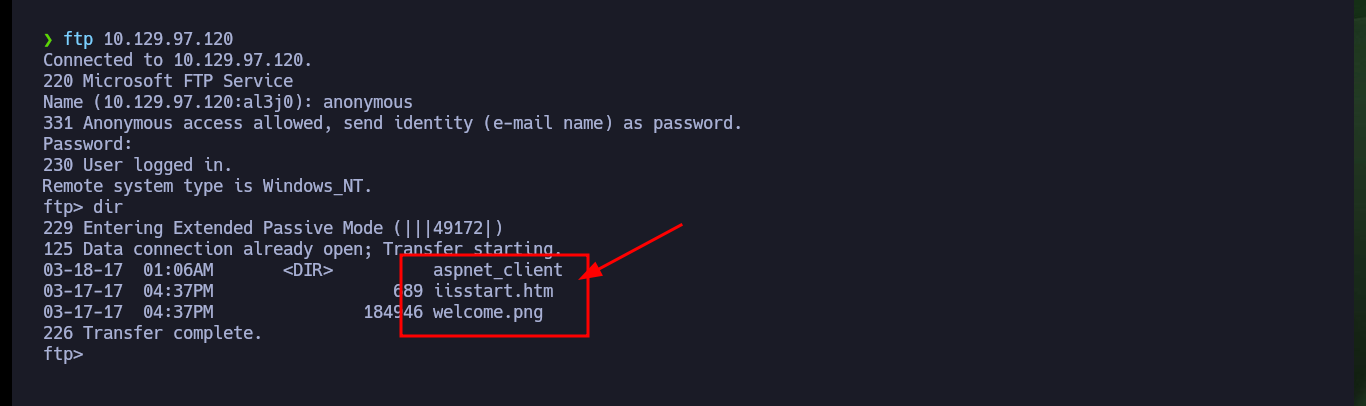Screen dimensions: 1366x406
Task: Click the 220 Microsoft FTP Service line
Action: click(168, 81)
